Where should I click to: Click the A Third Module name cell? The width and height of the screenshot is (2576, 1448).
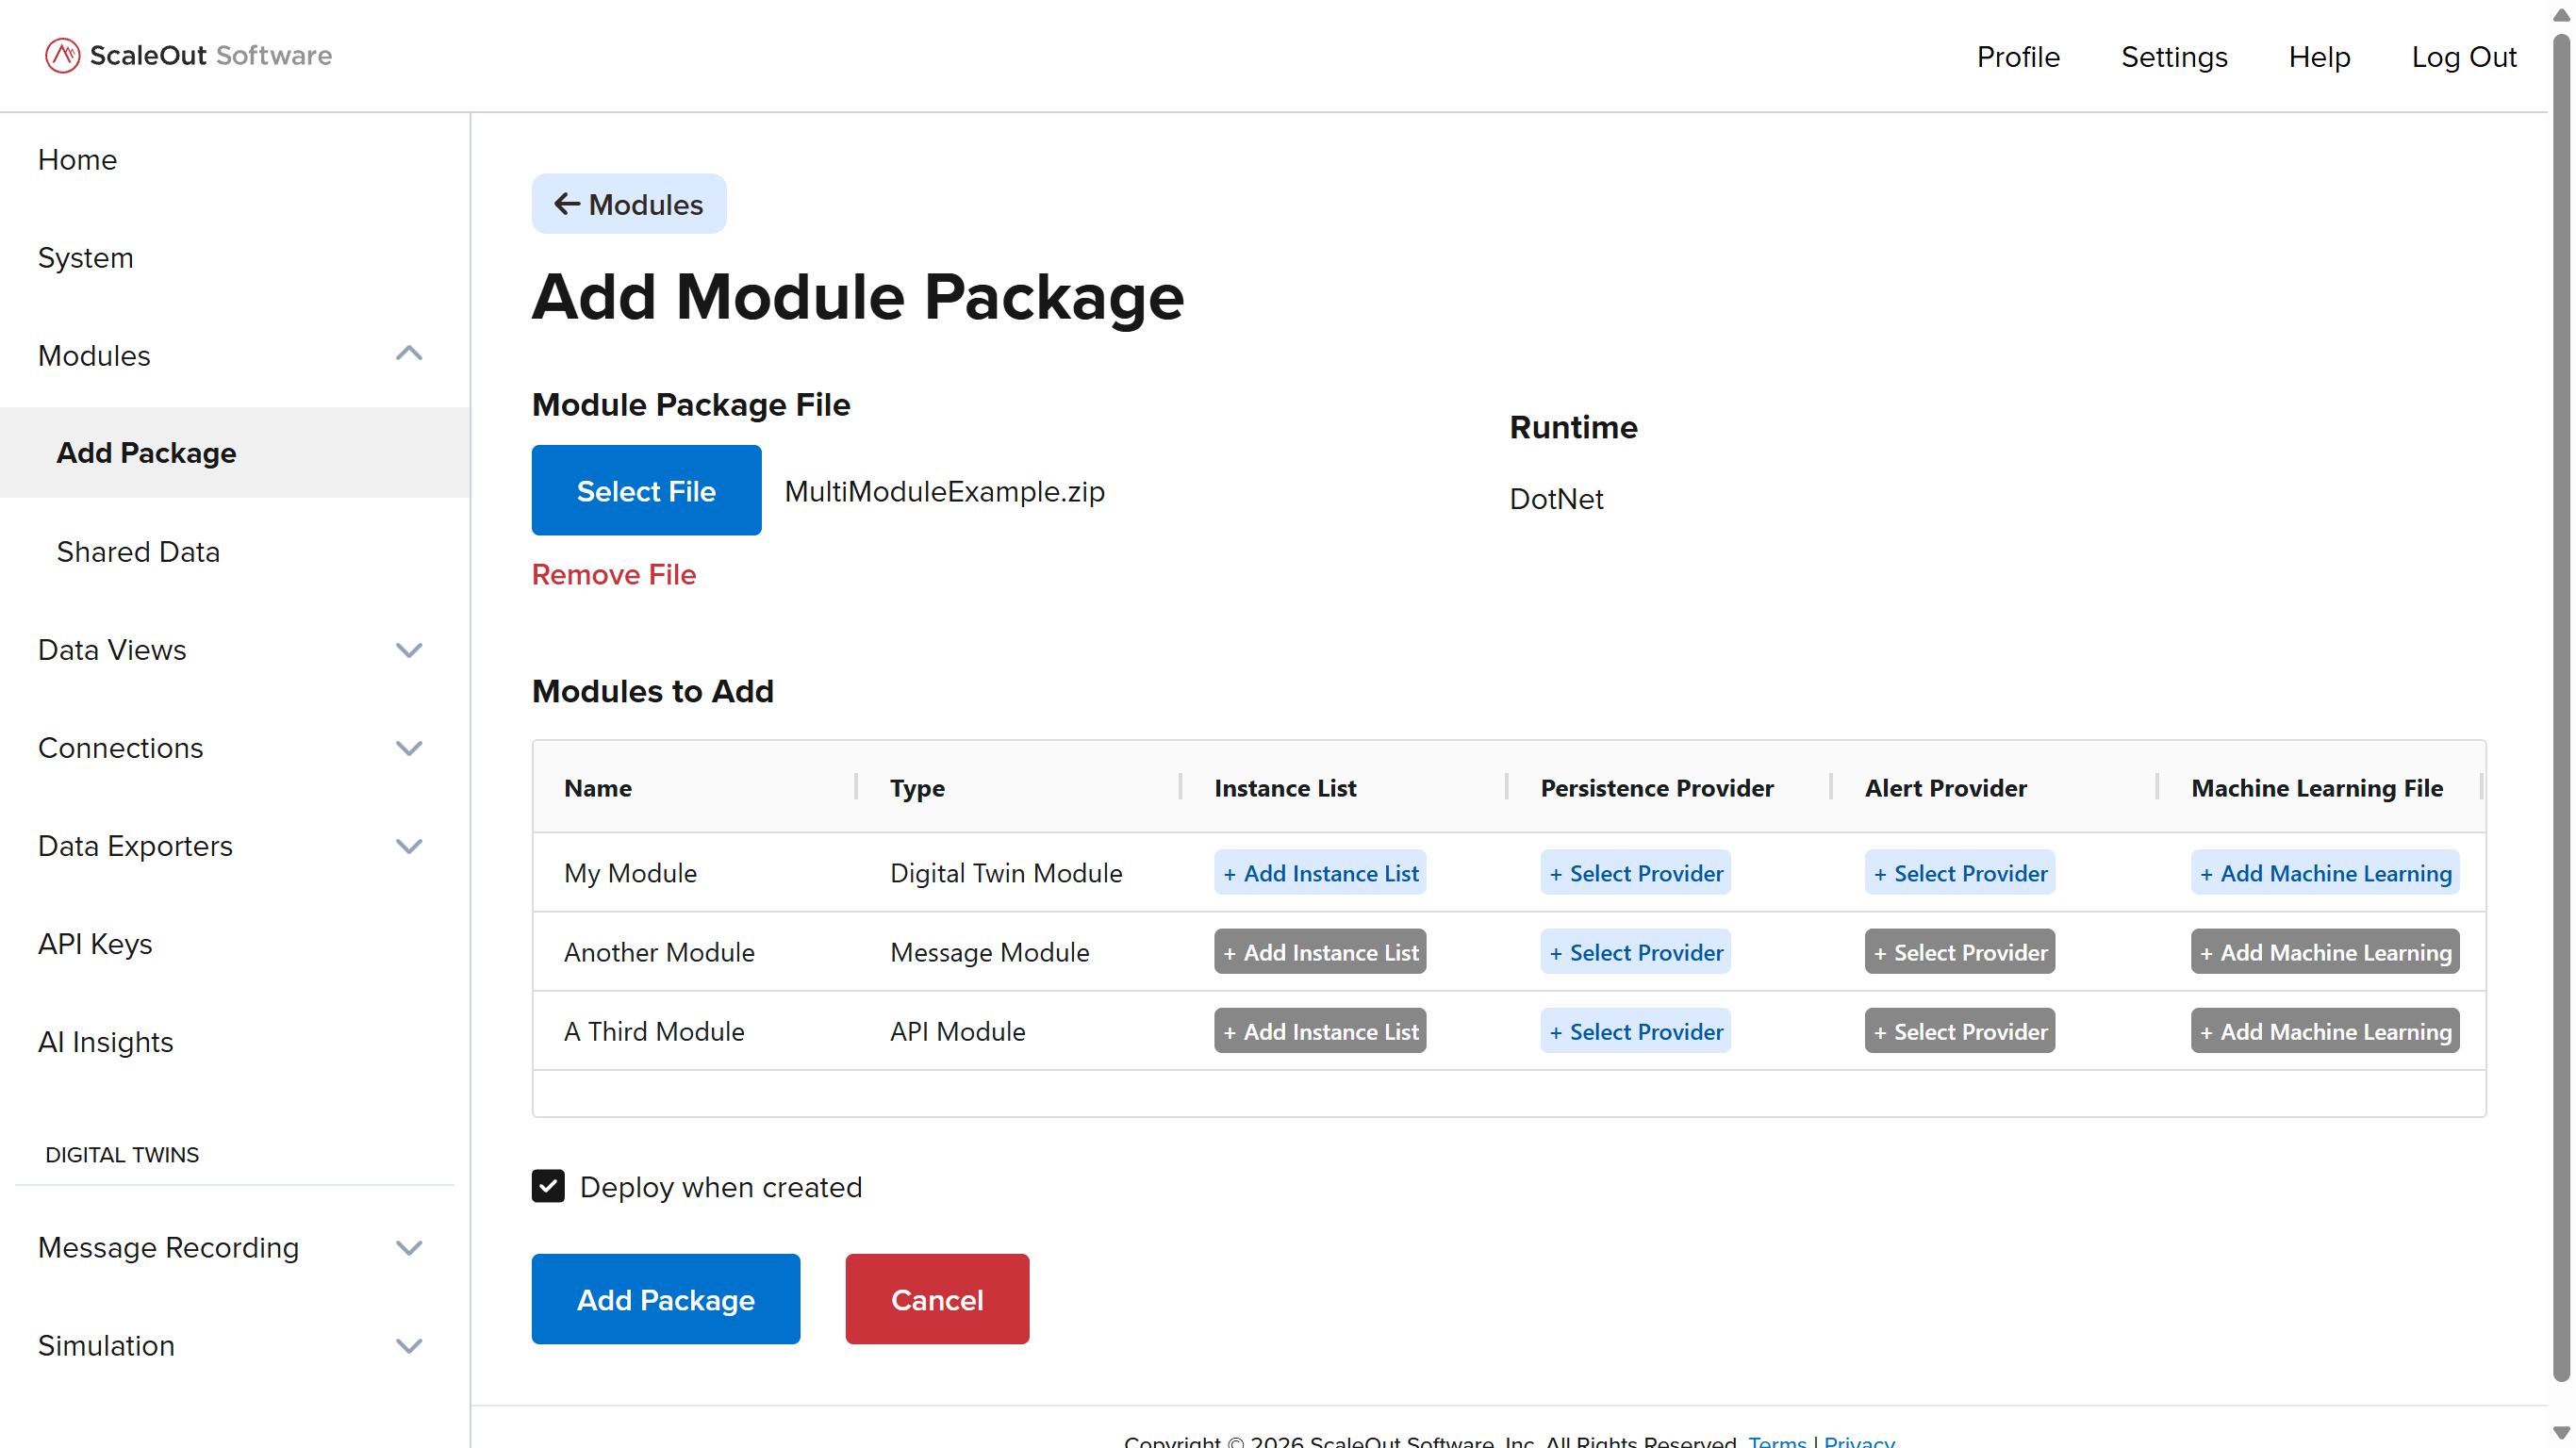(x=654, y=1031)
